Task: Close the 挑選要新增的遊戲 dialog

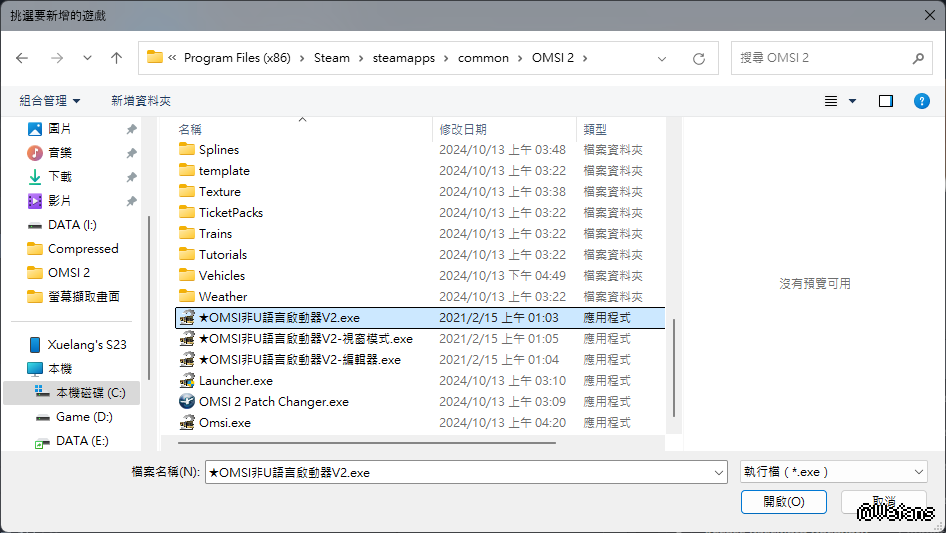Action: pyautogui.click(x=930, y=15)
